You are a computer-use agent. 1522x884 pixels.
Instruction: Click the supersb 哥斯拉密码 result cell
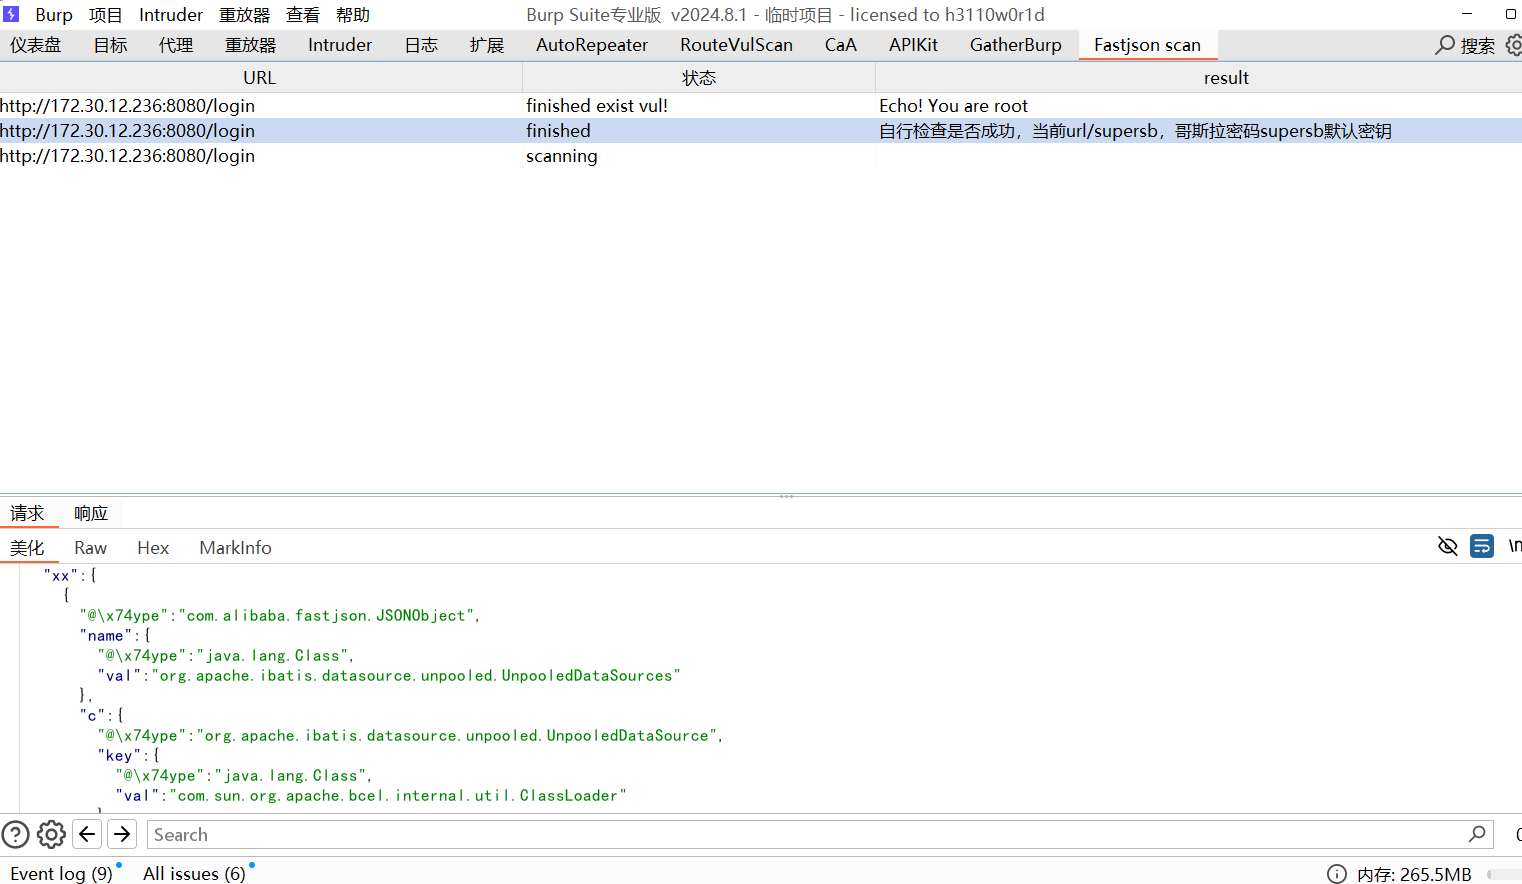[x=1199, y=131]
